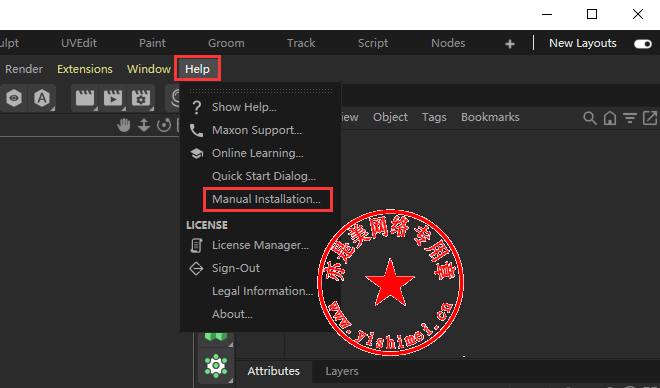
Task: Switch to the Layers tab
Action: [342, 371]
